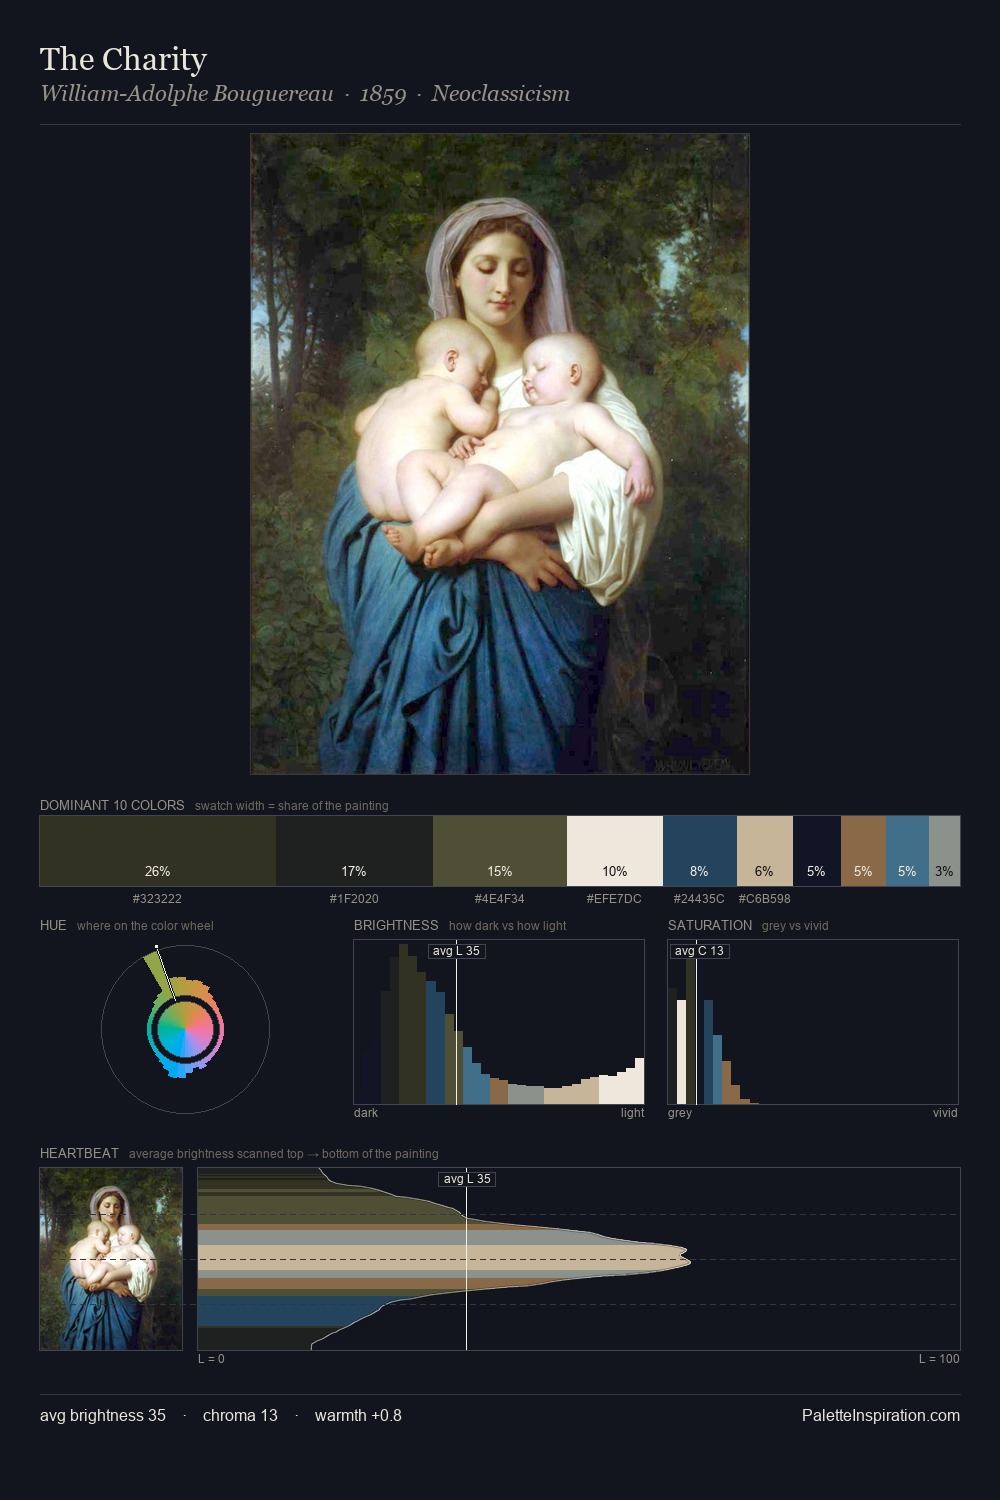Click the "L = 0" axis label
This screenshot has width=1000, height=1500.
211,1359
